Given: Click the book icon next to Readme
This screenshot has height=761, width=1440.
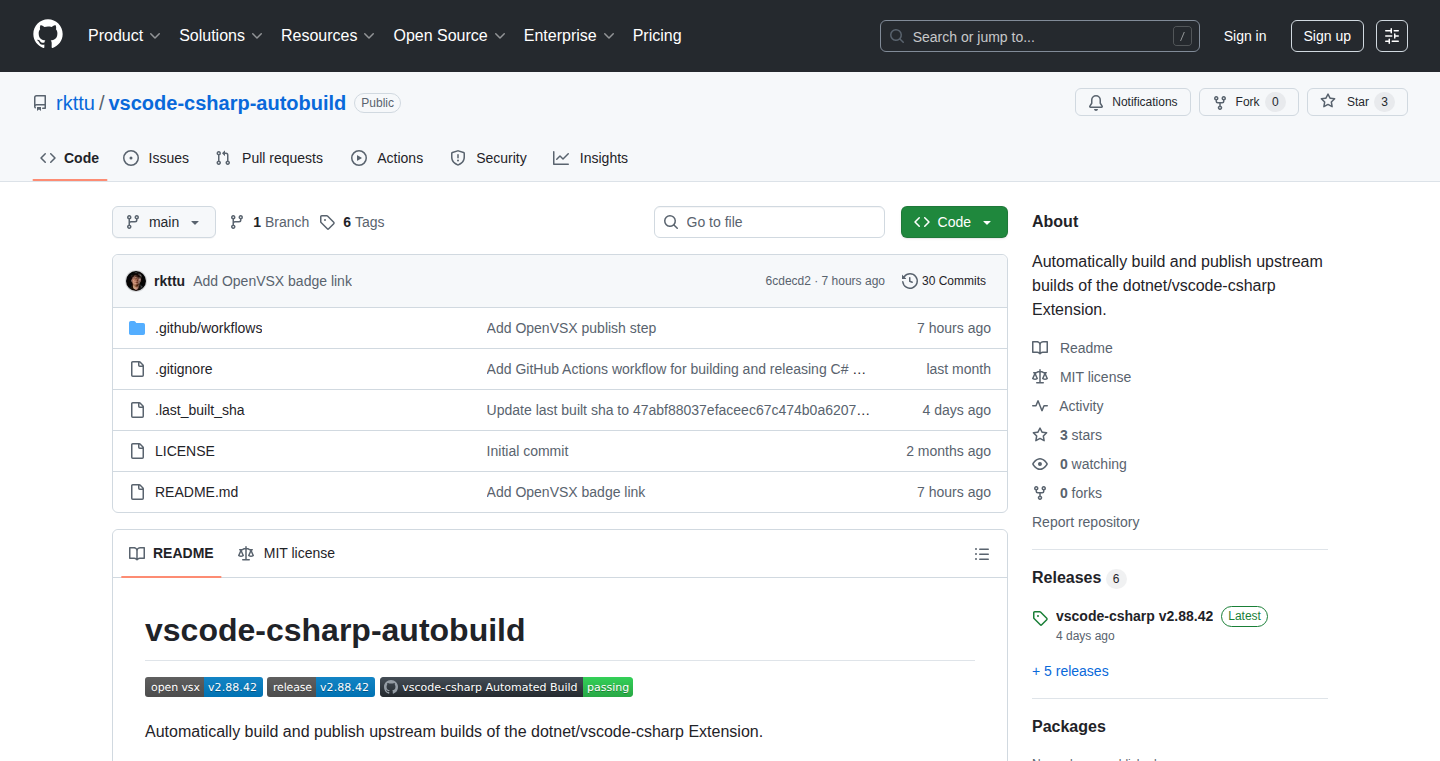Looking at the screenshot, I should coord(1040,348).
